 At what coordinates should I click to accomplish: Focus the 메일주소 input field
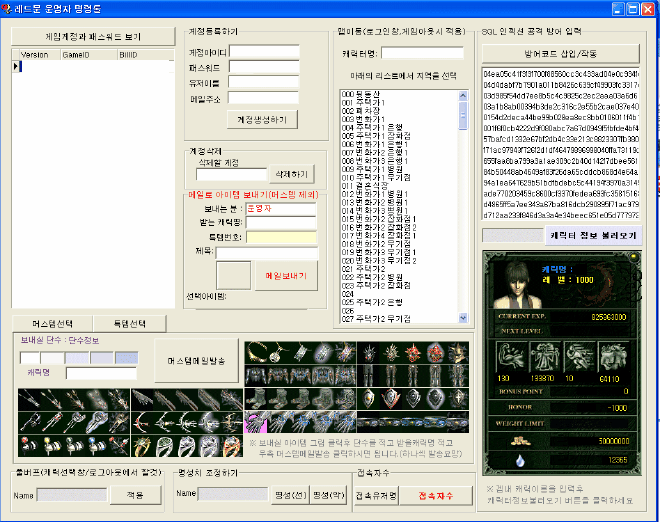[263, 98]
